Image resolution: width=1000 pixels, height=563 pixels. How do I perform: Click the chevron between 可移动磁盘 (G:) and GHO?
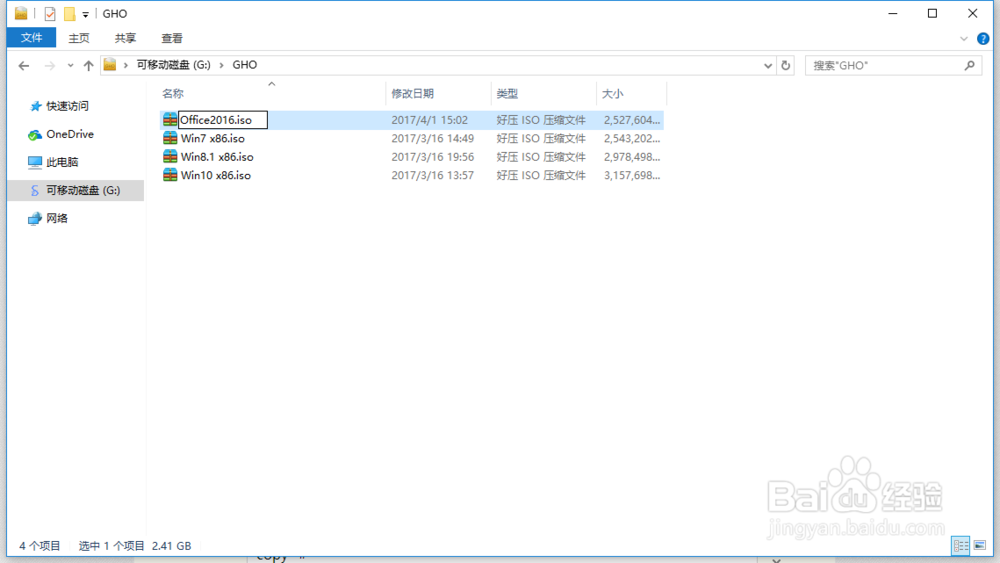(x=221, y=65)
